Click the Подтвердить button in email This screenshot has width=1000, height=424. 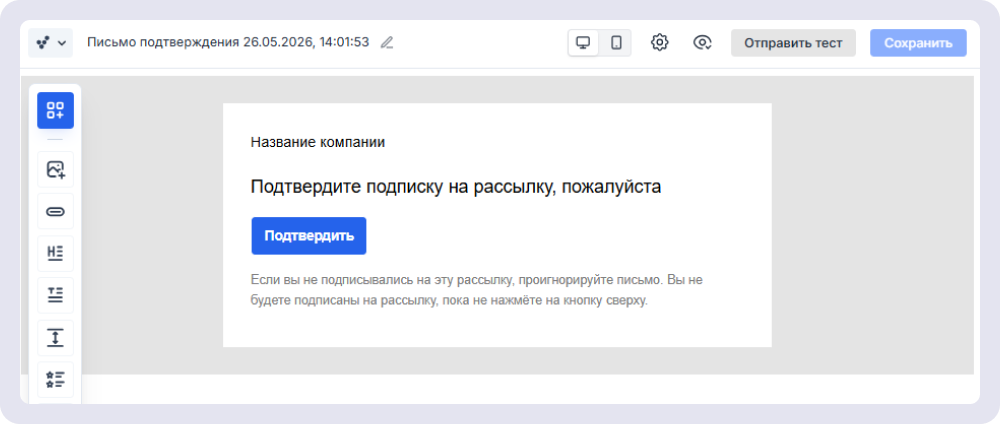[309, 236]
